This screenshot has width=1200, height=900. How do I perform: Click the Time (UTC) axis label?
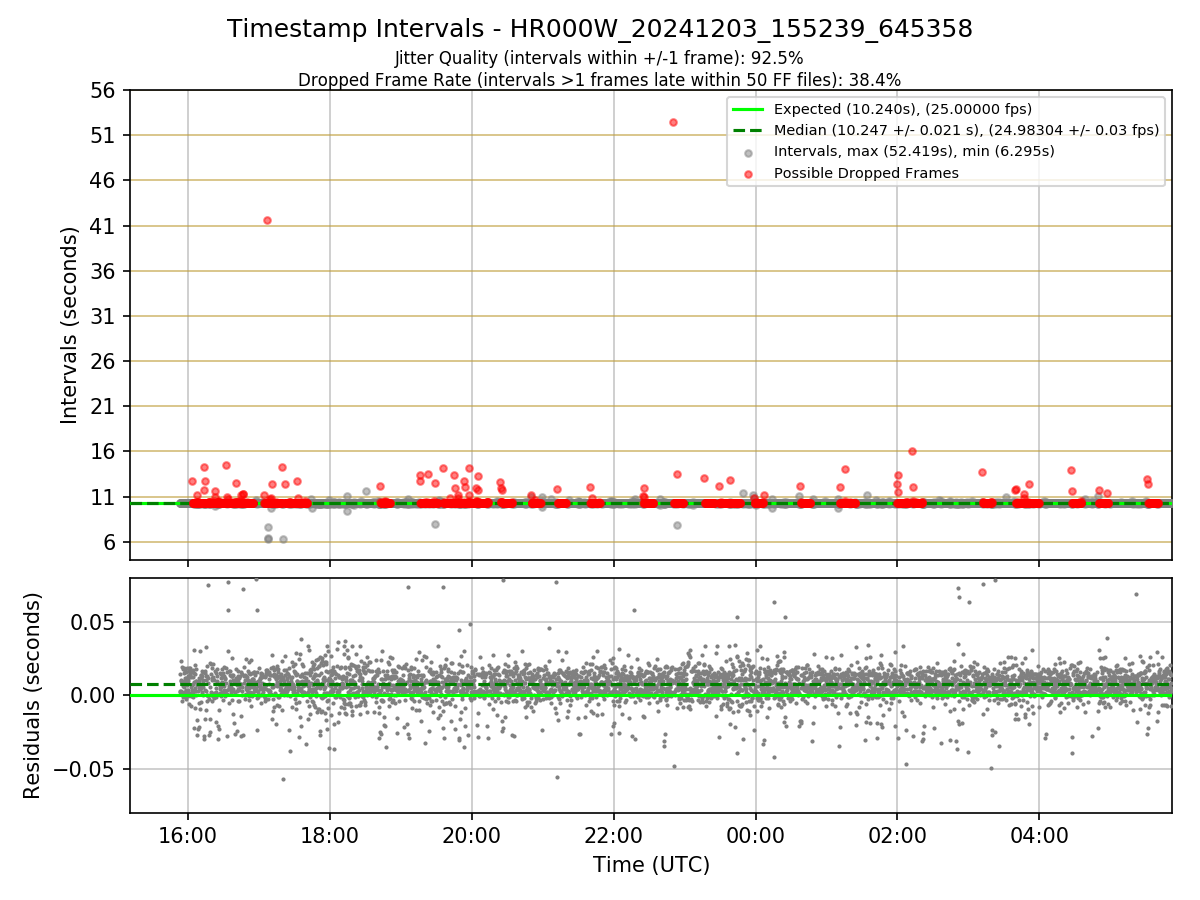[x=651, y=865]
